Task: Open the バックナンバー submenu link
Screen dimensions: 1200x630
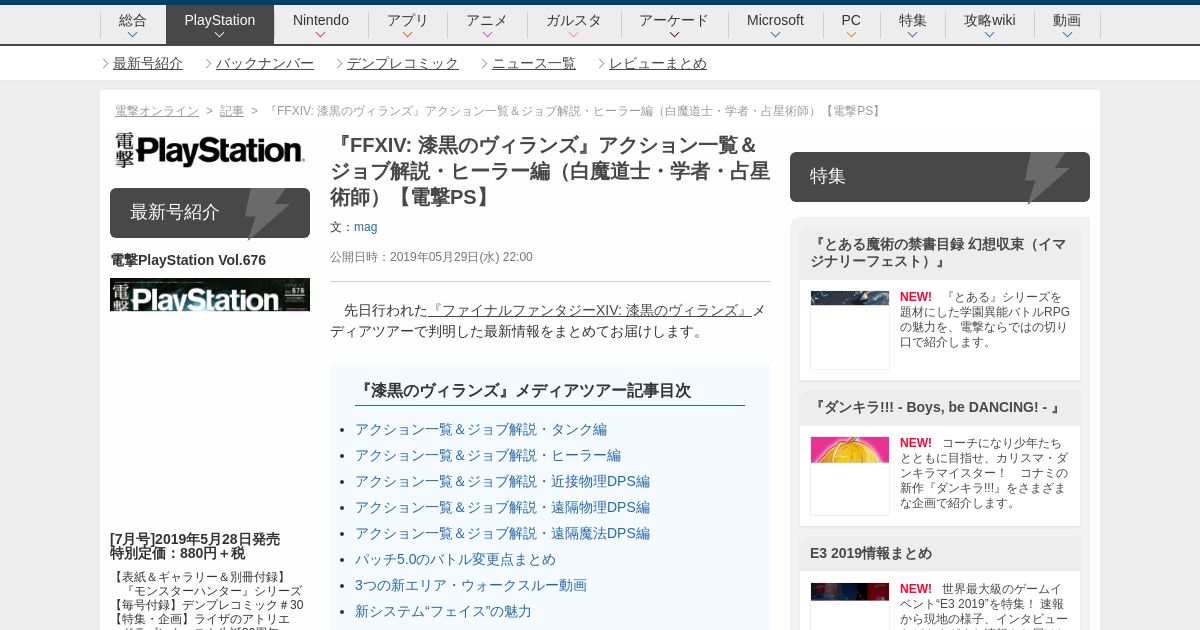Action: (x=265, y=63)
